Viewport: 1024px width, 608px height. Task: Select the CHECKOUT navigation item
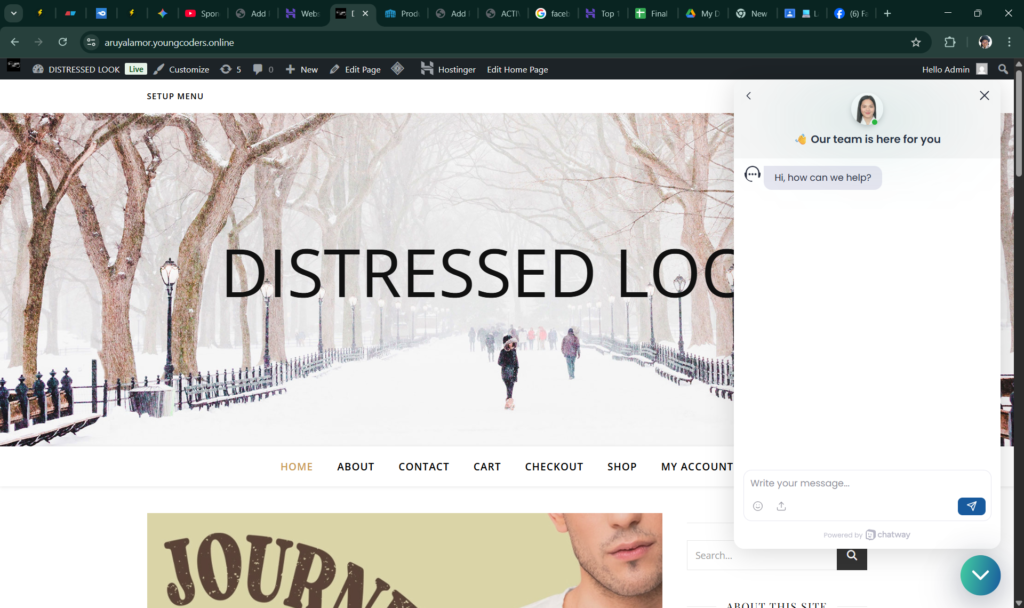pyautogui.click(x=553, y=466)
